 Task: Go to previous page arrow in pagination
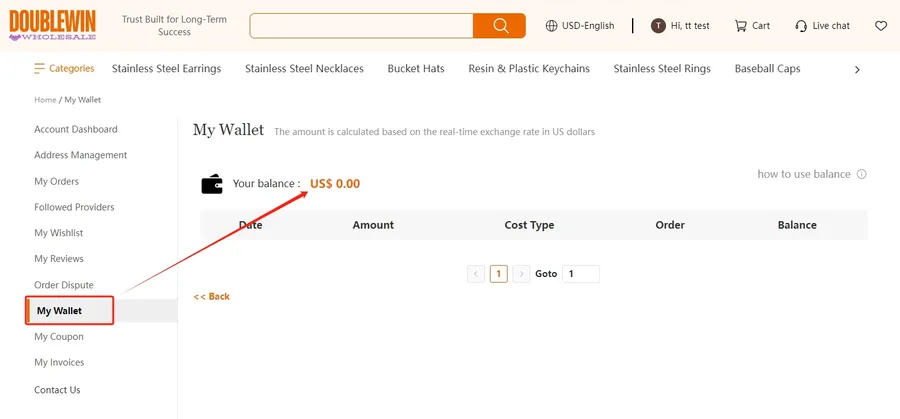476,274
